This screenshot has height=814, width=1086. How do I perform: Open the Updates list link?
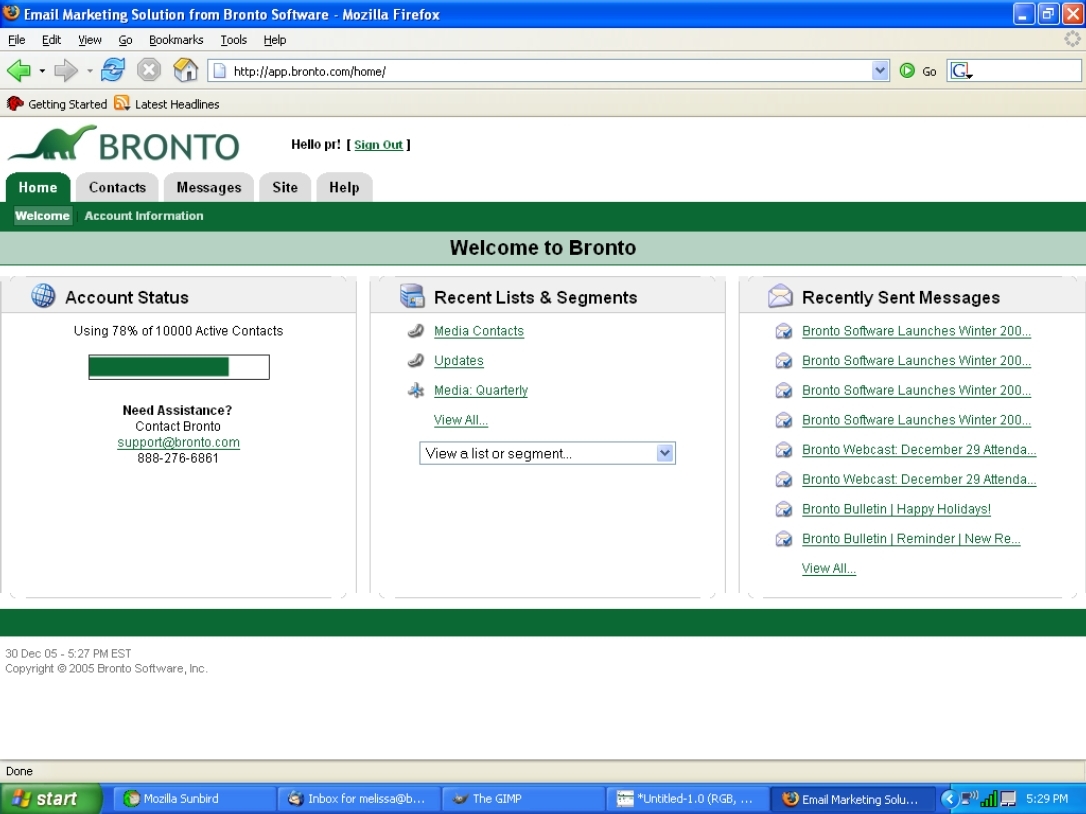pyautogui.click(x=459, y=360)
